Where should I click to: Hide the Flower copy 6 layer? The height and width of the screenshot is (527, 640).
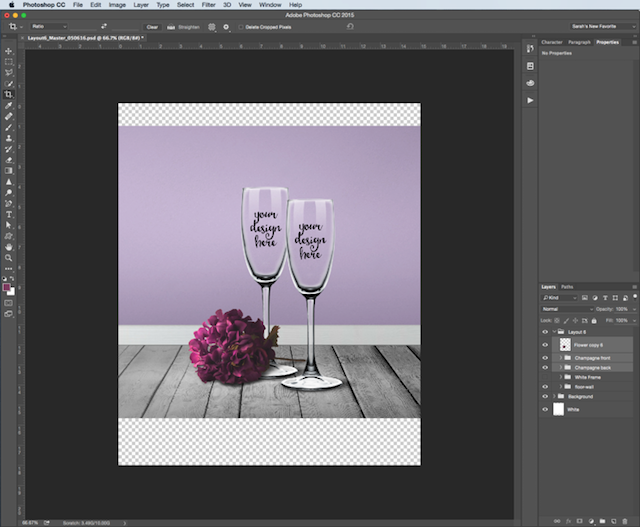tap(545, 345)
